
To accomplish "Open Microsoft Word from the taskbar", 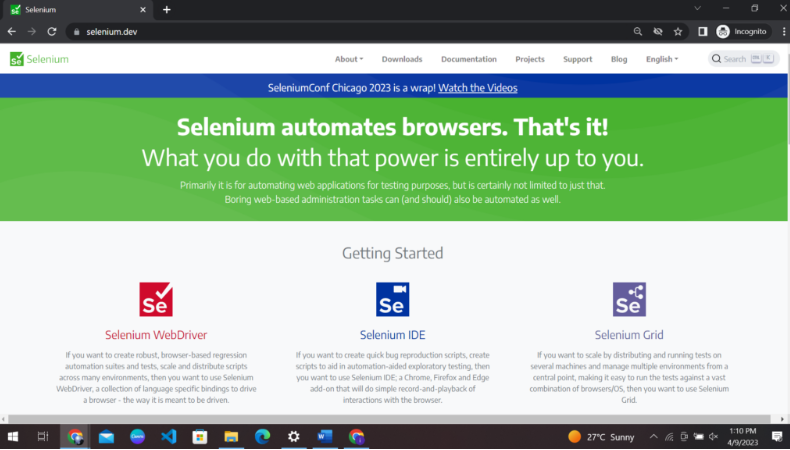I will [x=324, y=437].
